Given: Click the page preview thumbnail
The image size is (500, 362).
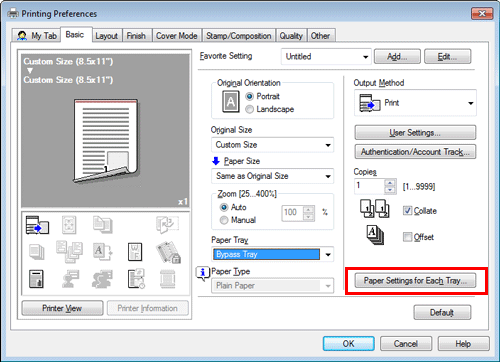Looking at the screenshot, I should [105, 141].
